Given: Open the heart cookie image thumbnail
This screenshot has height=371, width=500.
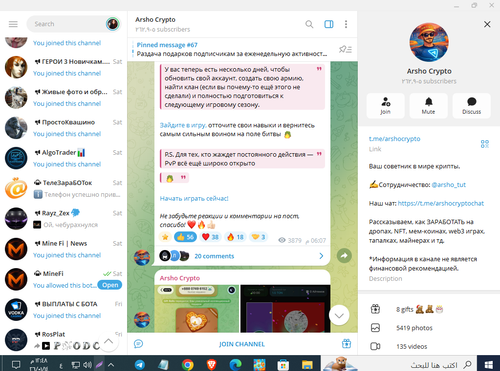Looking at the screenshot, I should [x=197, y=309].
